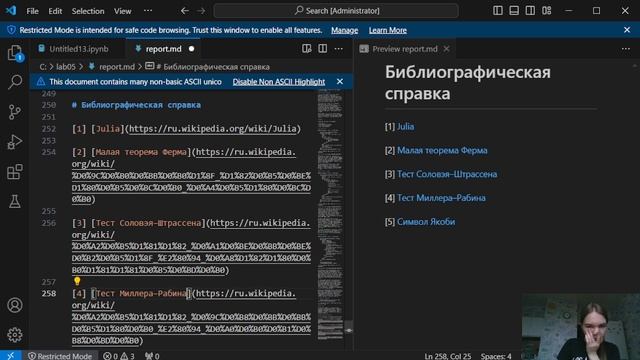The height and width of the screenshot is (360, 640).
Task: Click the Restricted Mode status bar item
Action: [x=60, y=356]
